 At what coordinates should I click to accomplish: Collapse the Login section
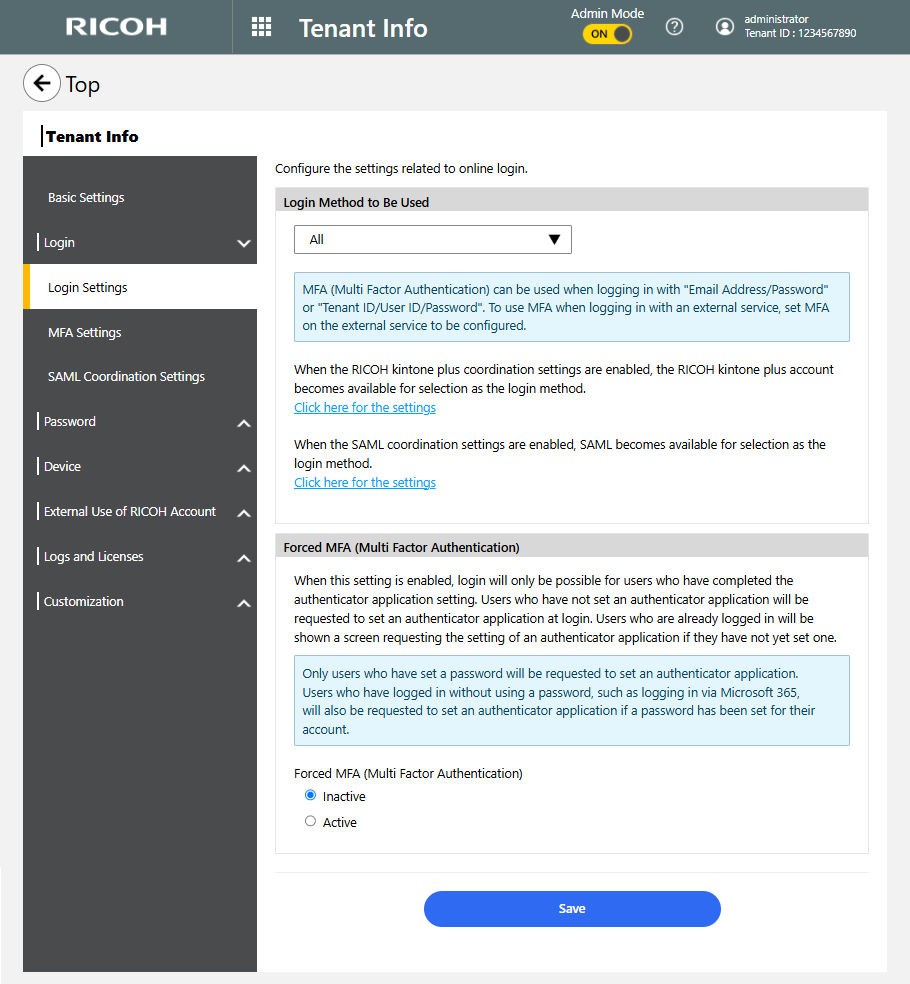tap(243, 243)
